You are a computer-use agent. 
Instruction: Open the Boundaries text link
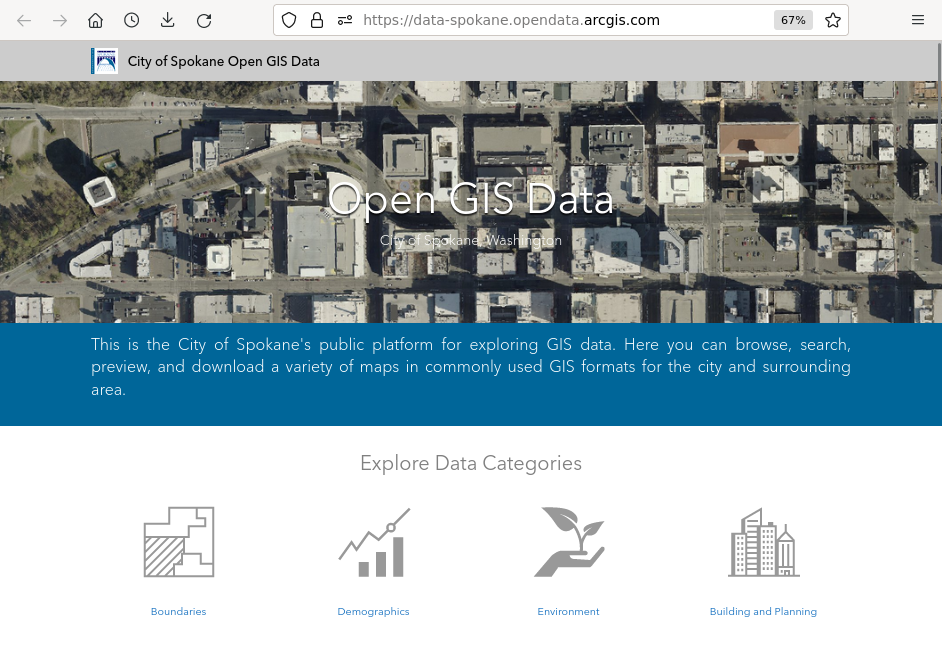(x=179, y=612)
